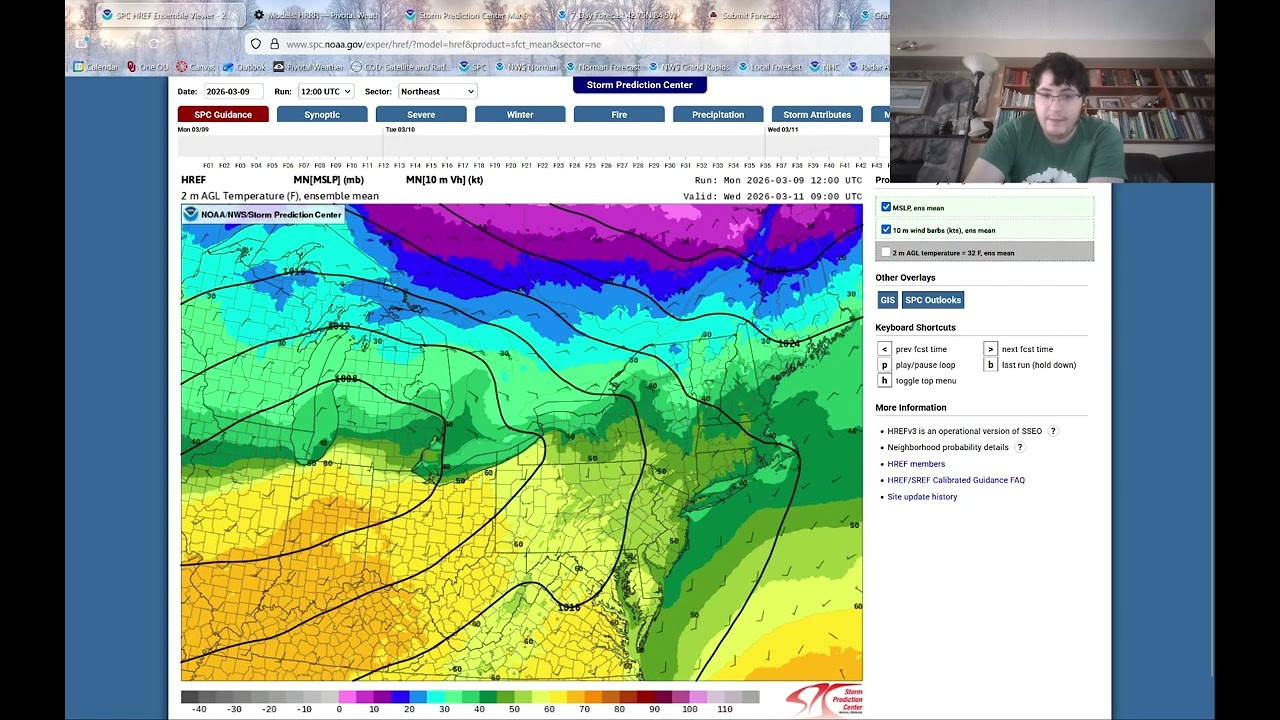This screenshot has height=720, width=1280.
Task: Click the NOAA/NWS Storm Prediction Center map logo
Action: [264, 214]
